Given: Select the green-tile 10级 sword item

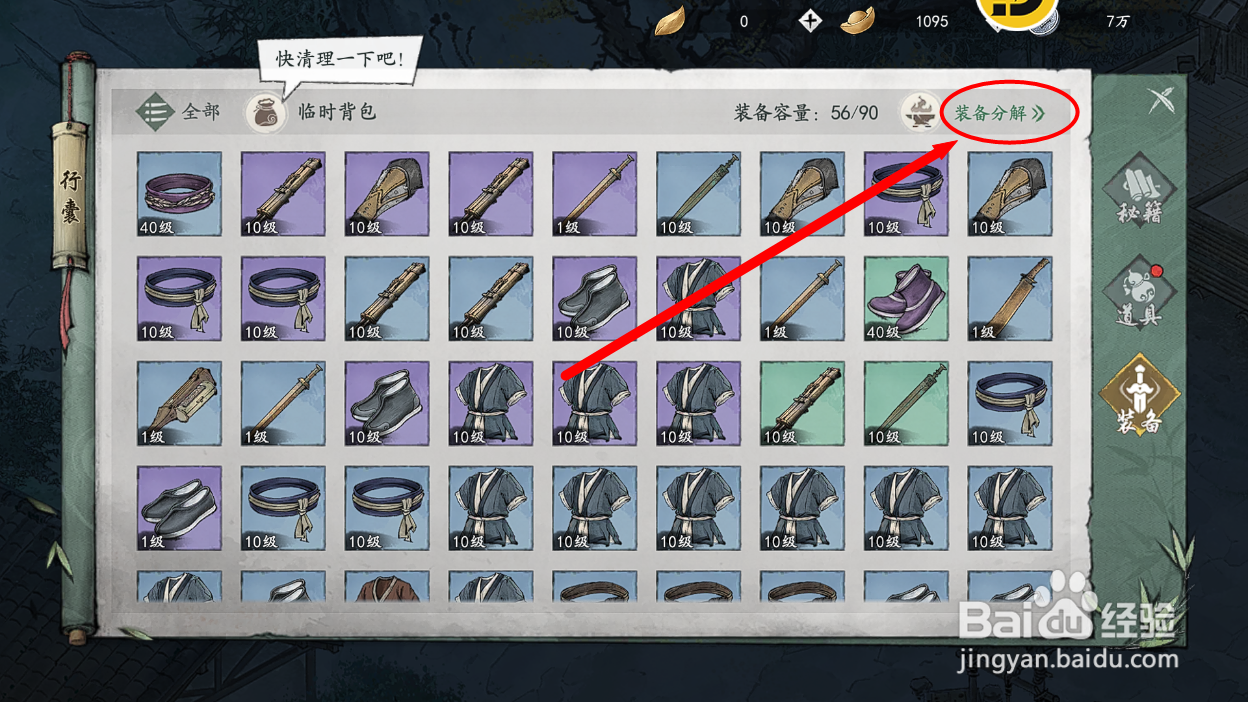Looking at the screenshot, I should 906,404.
